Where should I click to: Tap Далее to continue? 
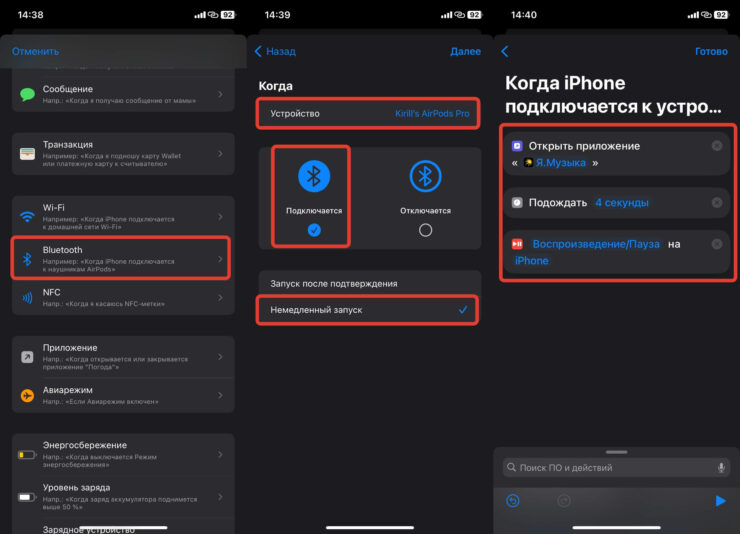click(x=465, y=51)
